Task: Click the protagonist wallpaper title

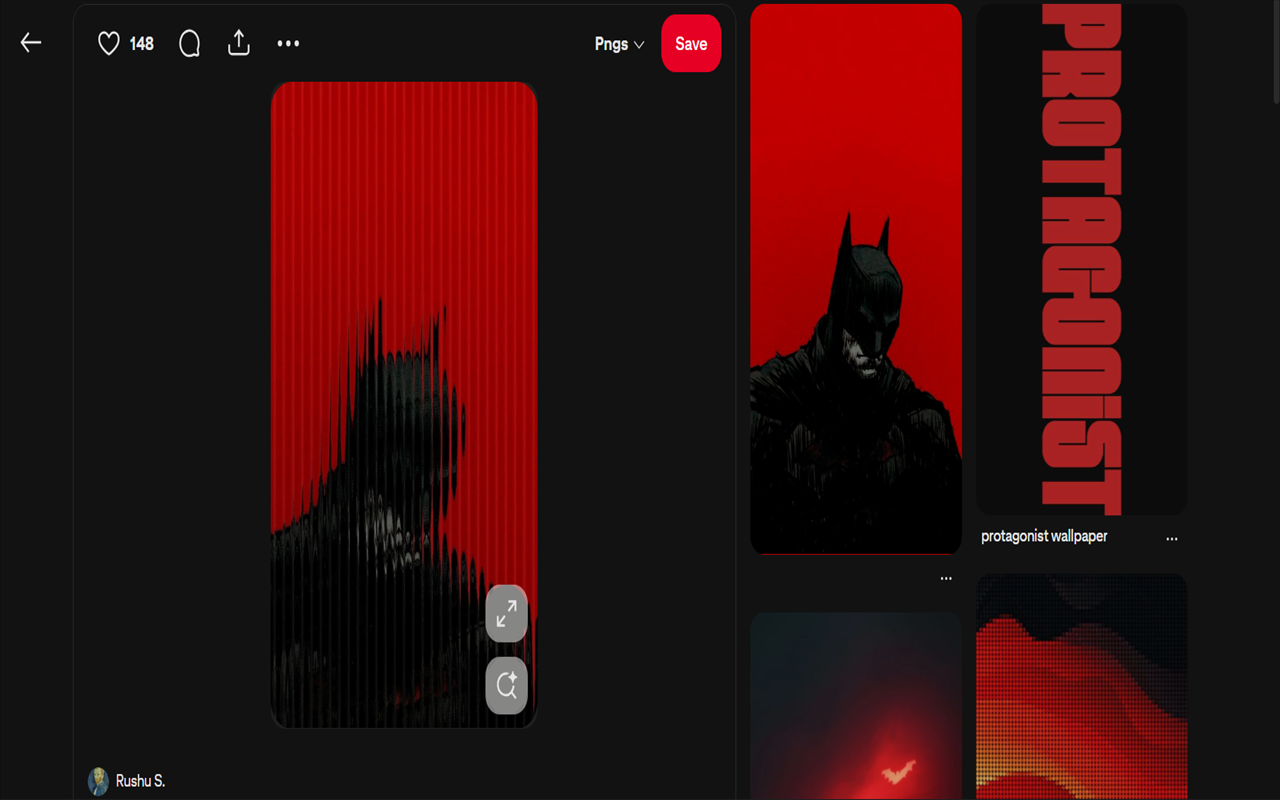Action: tap(1044, 536)
